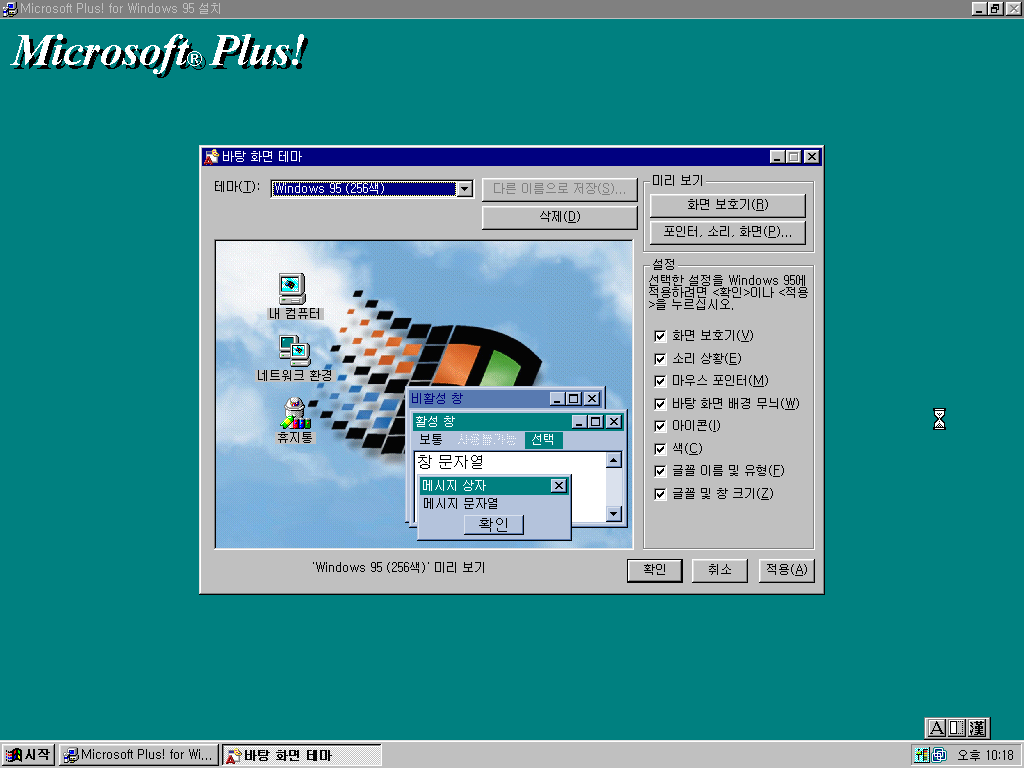Uncheck the 마우스 포인터(M) checkbox
This screenshot has height=768, width=1024.
(660, 381)
